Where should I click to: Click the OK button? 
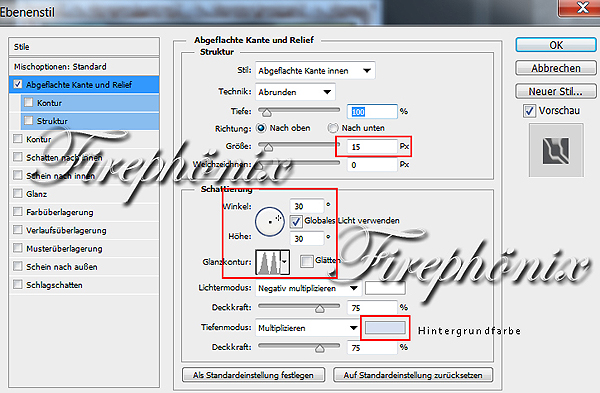pyautogui.click(x=556, y=45)
